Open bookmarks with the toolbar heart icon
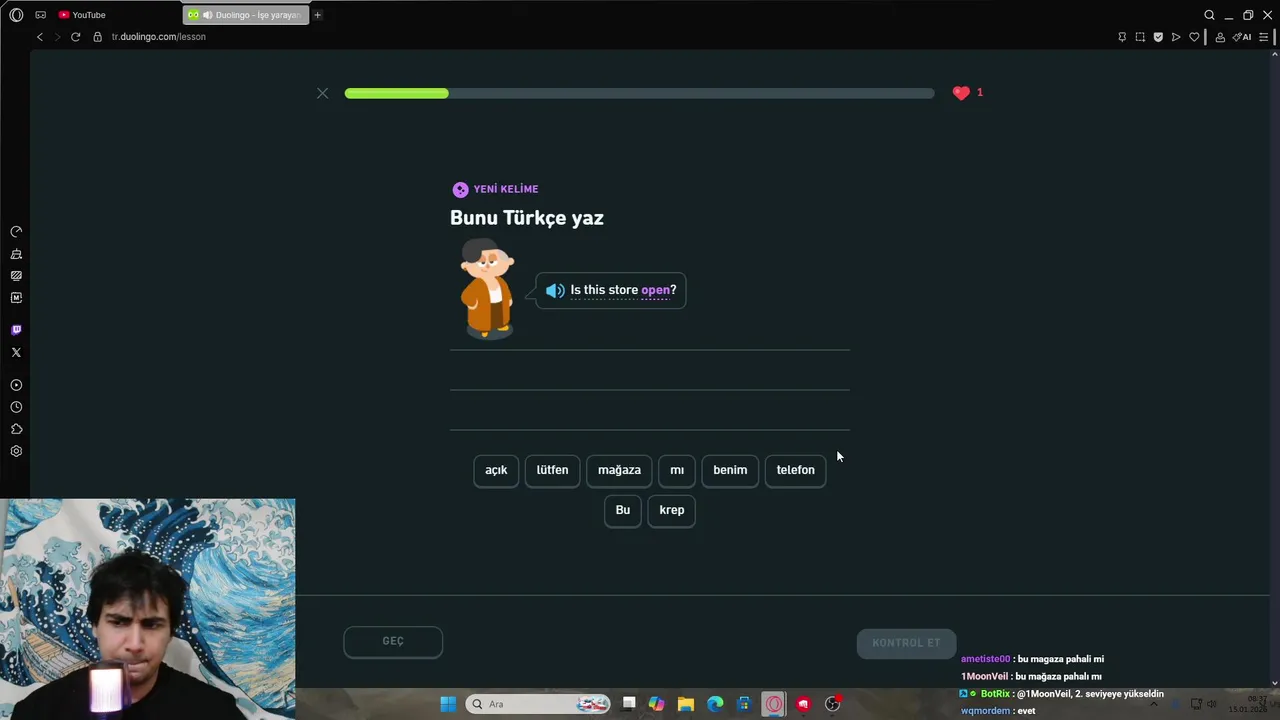The width and height of the screenshot is (1280, 720). tap(1194, 37)
